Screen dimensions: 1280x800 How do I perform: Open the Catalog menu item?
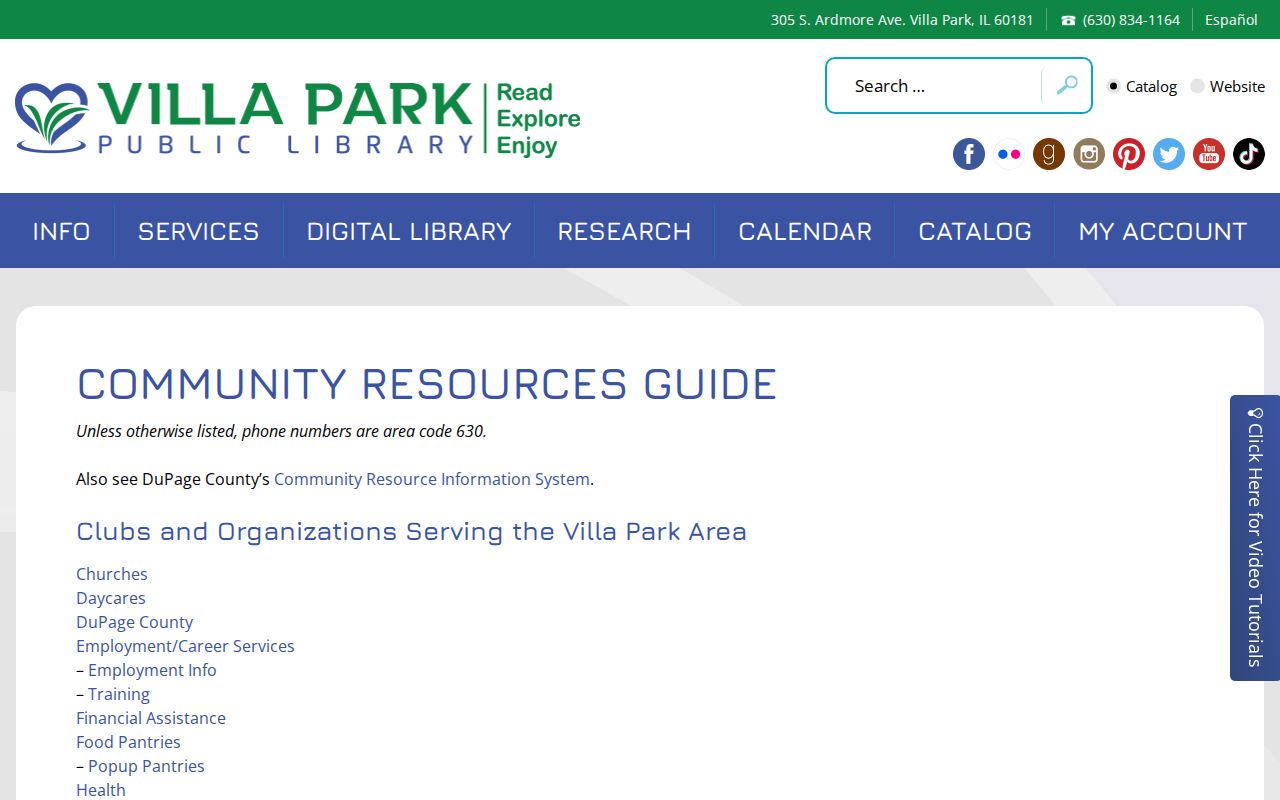[x=975, y=231]
